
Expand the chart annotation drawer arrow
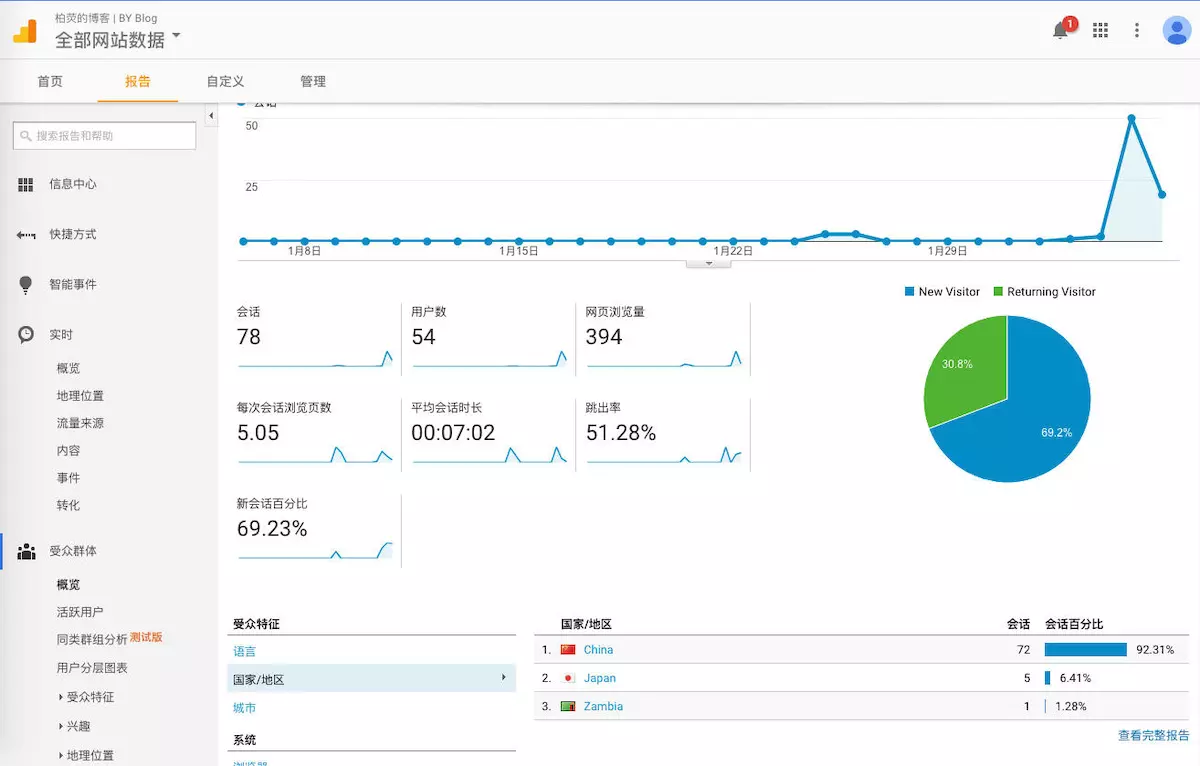click(710, 263)
